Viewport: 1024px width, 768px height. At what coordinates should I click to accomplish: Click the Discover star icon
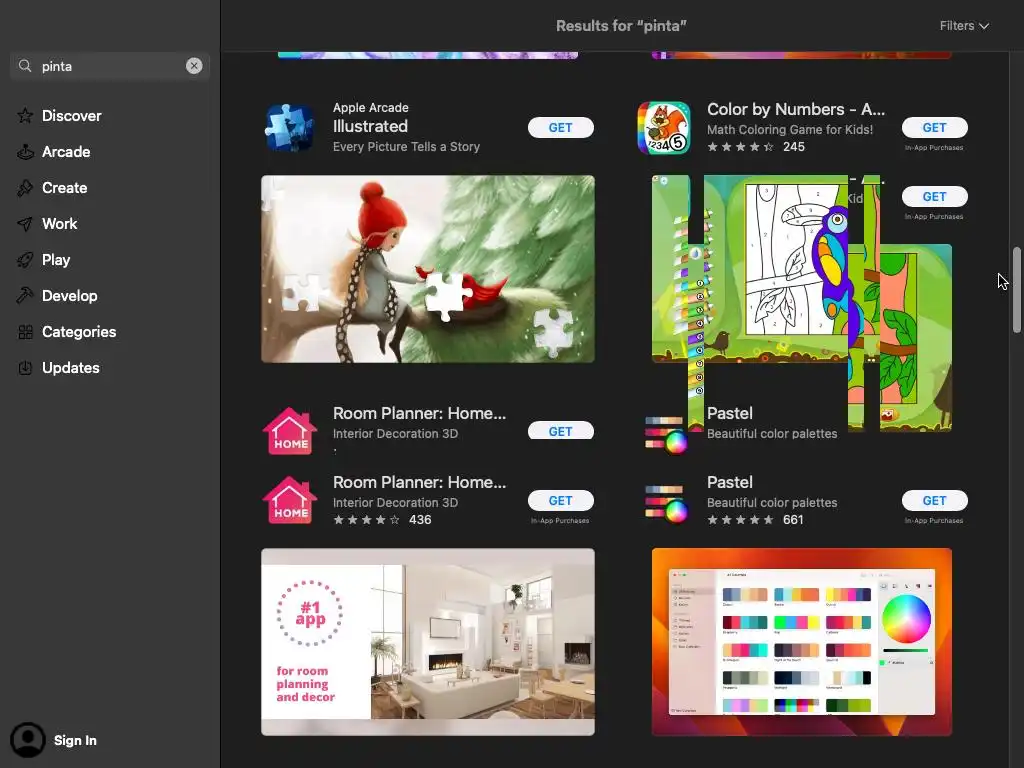(x=25, y=116)
